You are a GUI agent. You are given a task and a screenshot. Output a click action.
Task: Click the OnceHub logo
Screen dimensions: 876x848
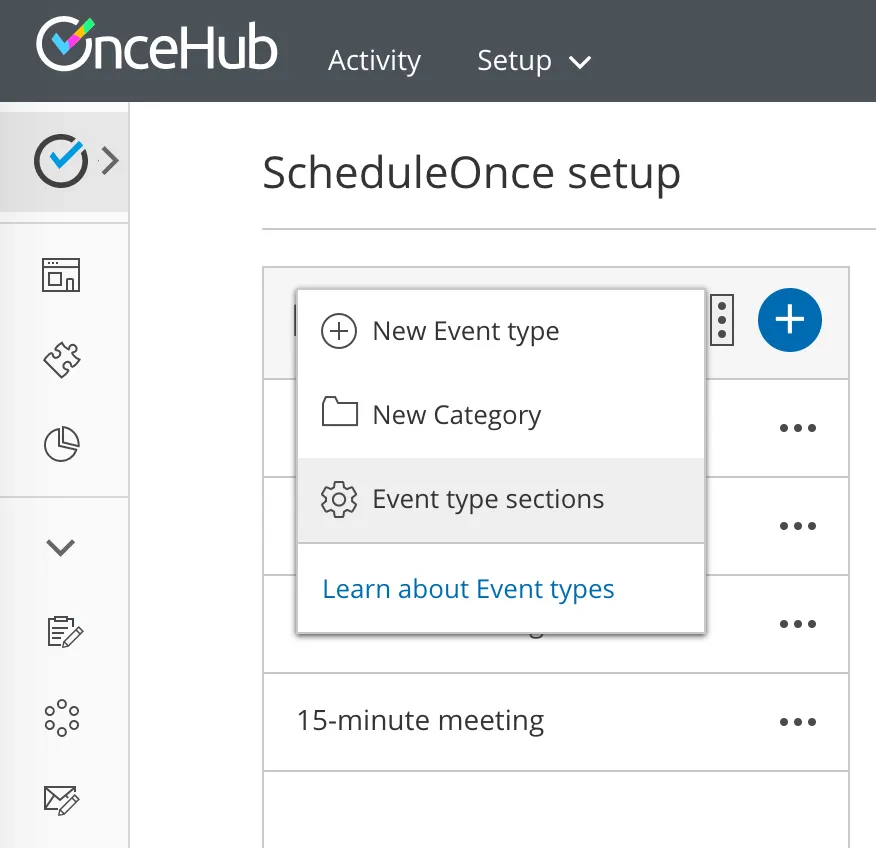click(x=156, y=45)
